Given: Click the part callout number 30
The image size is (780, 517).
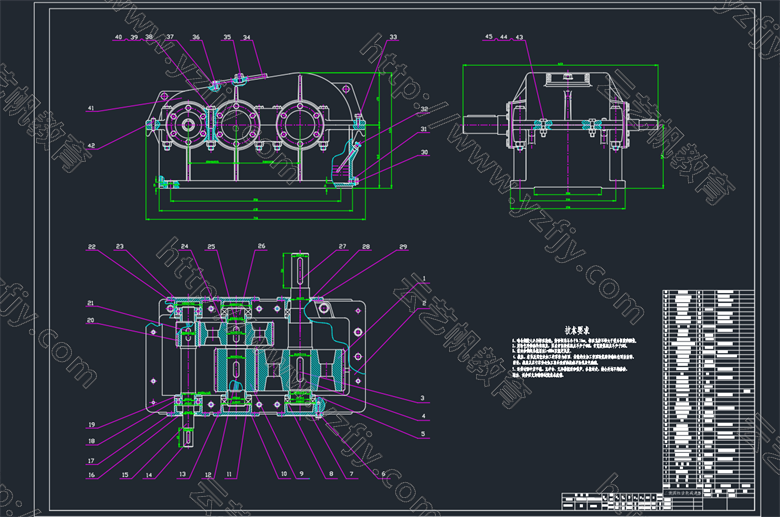Looking at the screenshot, I should (x=424, y=152).
